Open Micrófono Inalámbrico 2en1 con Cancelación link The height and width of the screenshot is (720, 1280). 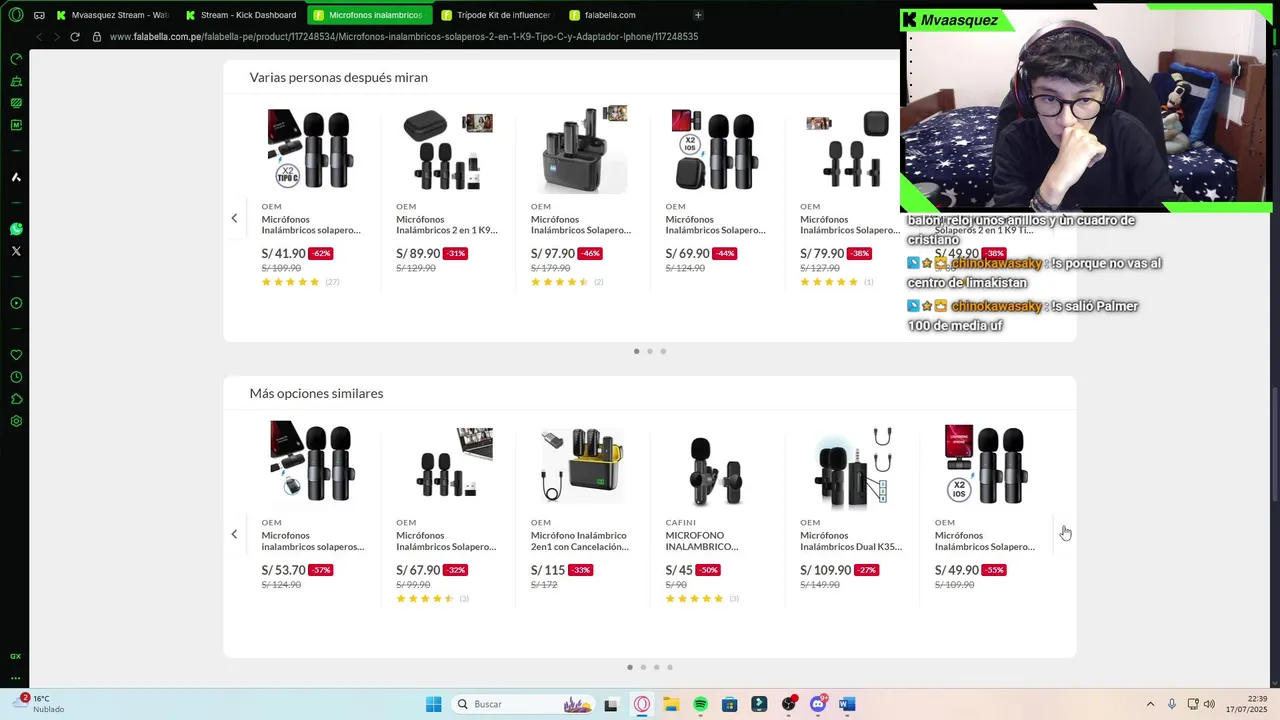[x=580, y=541]
